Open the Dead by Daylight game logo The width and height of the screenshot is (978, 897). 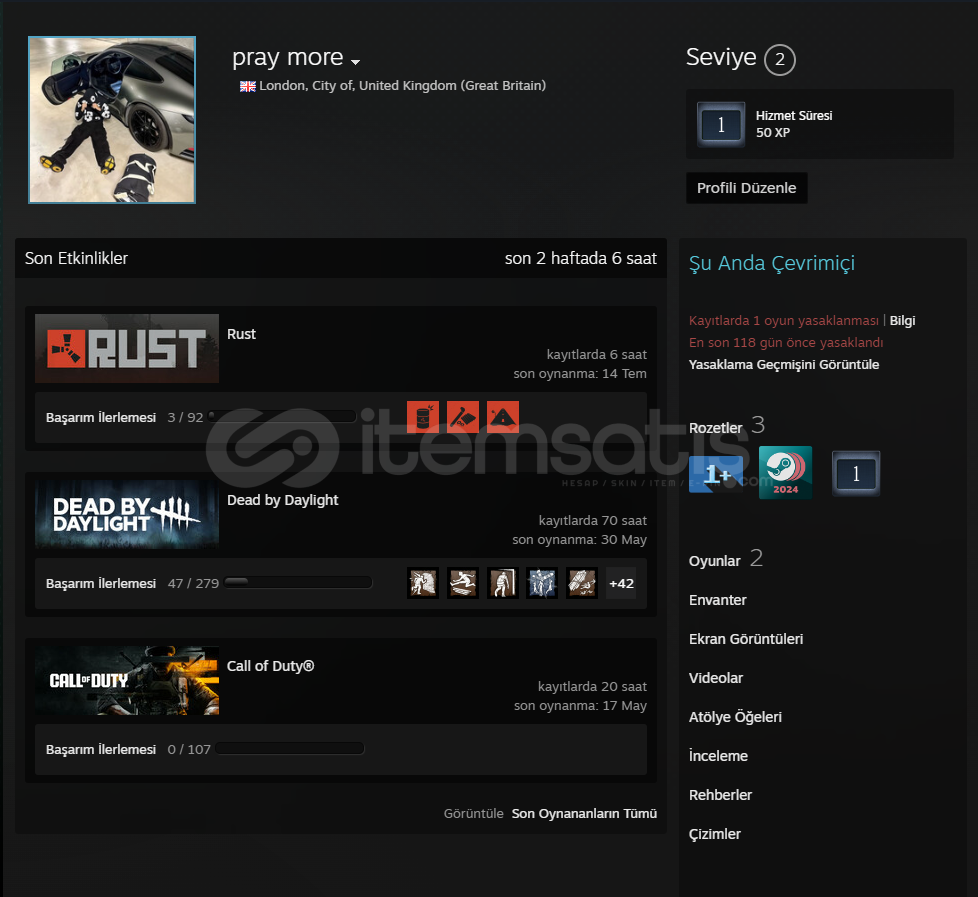coord(127,514)
